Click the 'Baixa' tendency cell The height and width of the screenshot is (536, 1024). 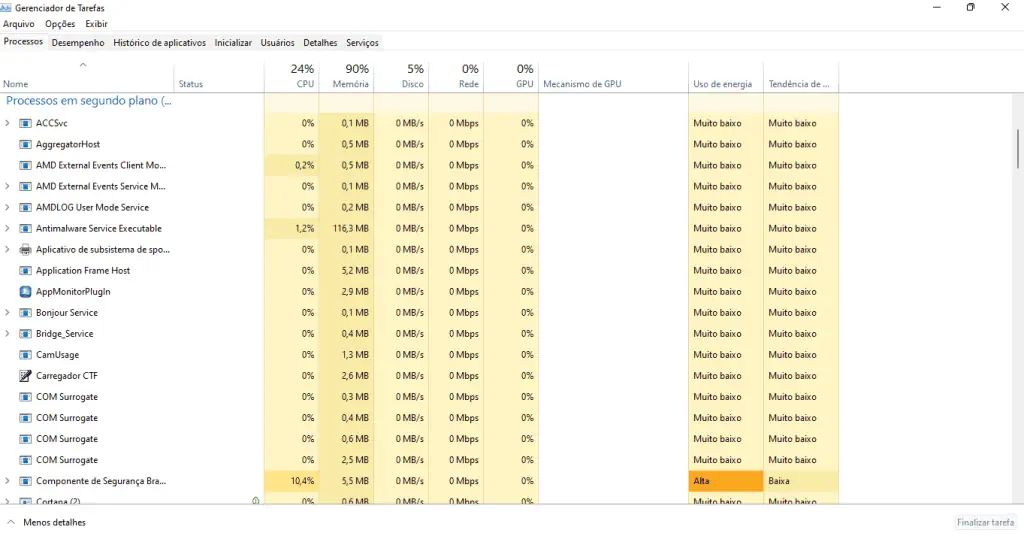[801, 481]
